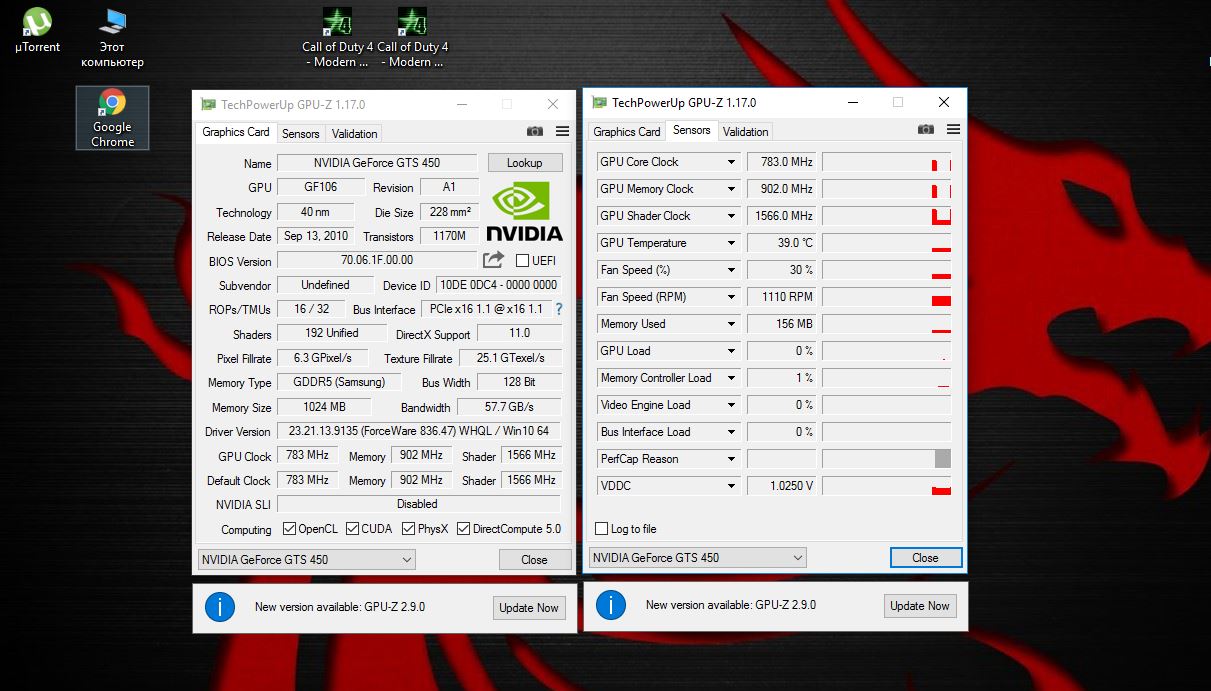Click the Lookup button
Viewport: 1211px width, 691px height.
(525, 163)
